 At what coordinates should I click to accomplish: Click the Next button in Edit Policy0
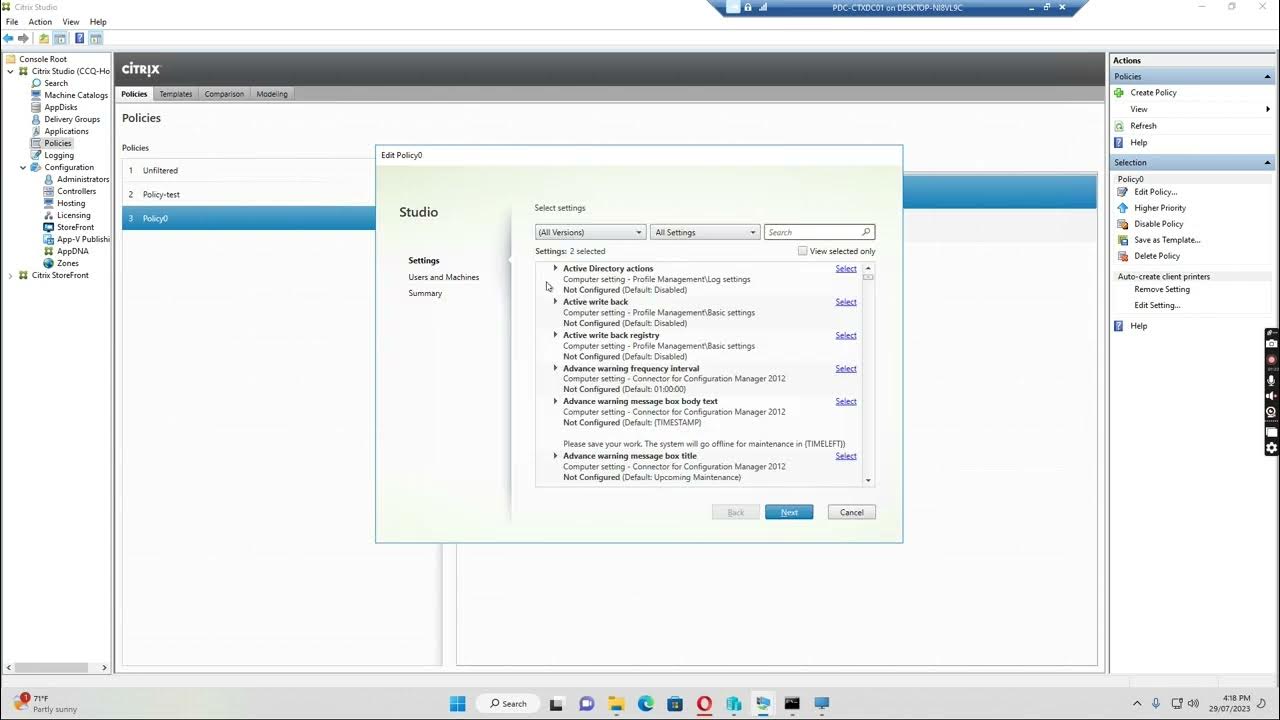coord(789,512)
